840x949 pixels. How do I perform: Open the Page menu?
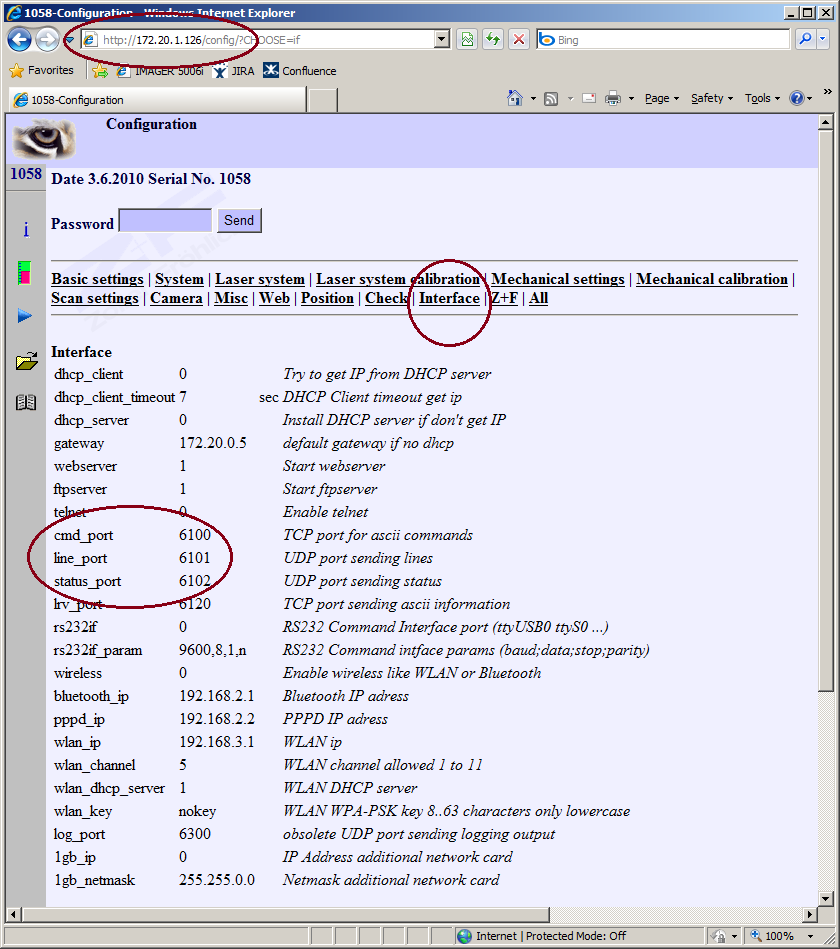662,98
